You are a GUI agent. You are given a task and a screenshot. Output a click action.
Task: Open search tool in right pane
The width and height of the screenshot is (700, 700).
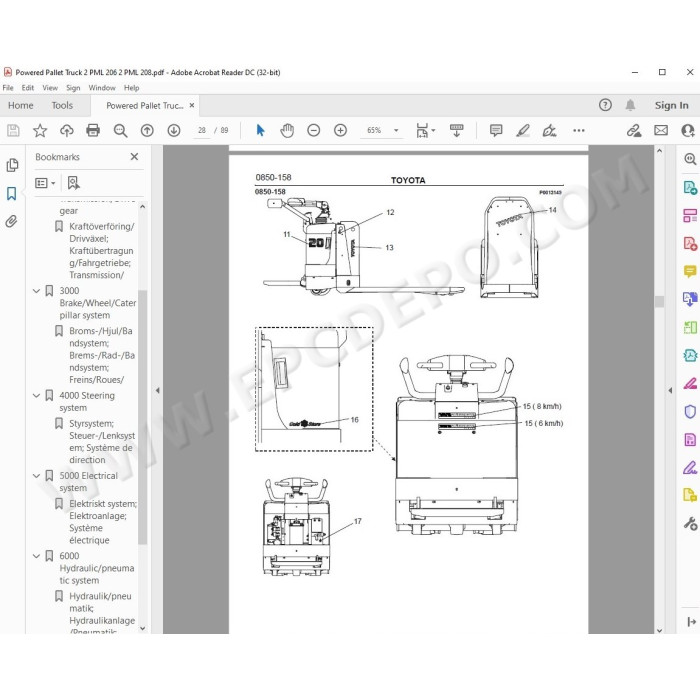(x=690, y=159)
